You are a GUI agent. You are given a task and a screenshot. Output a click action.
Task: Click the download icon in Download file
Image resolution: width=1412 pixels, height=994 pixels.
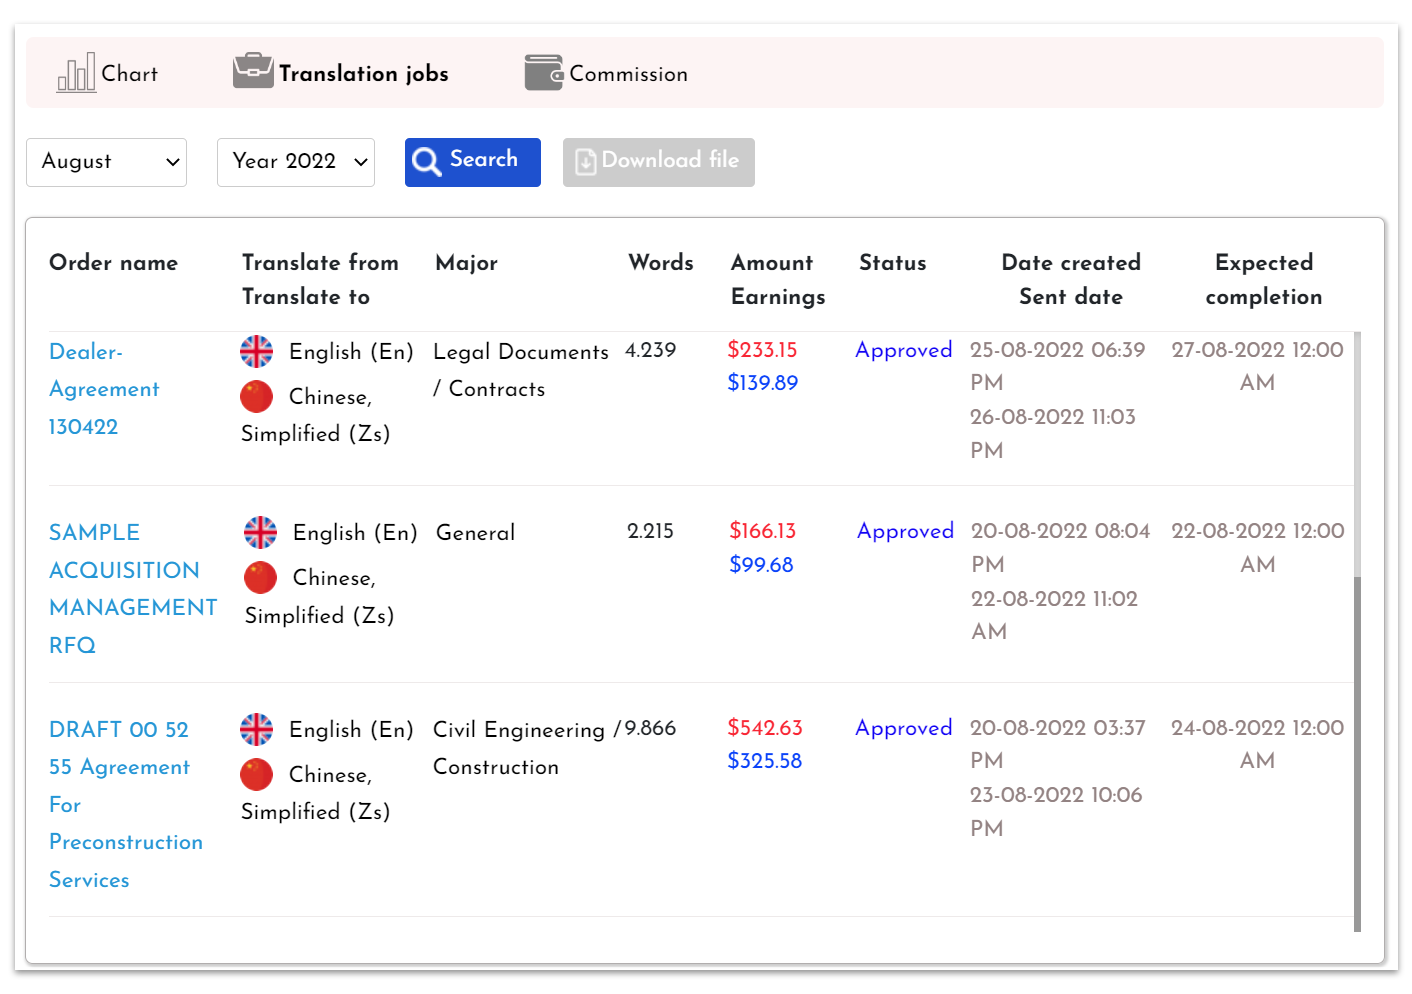point(586,162)
